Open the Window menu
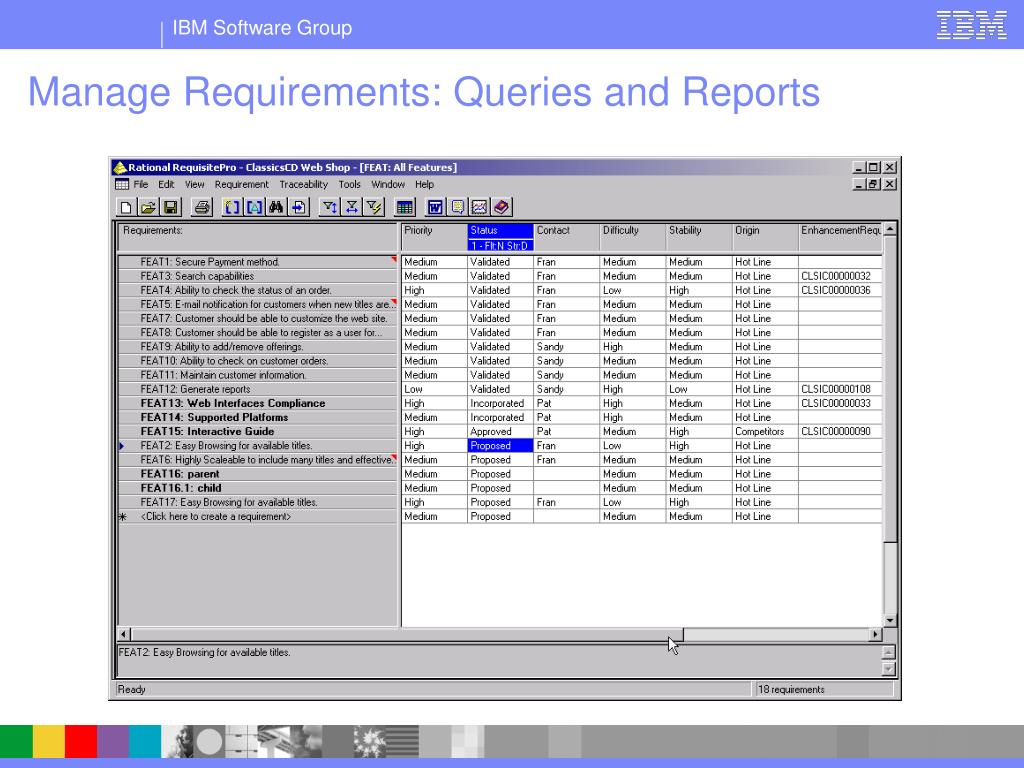Image resolution: width=1024 pixels, height=768 pixels. point(388,185)
